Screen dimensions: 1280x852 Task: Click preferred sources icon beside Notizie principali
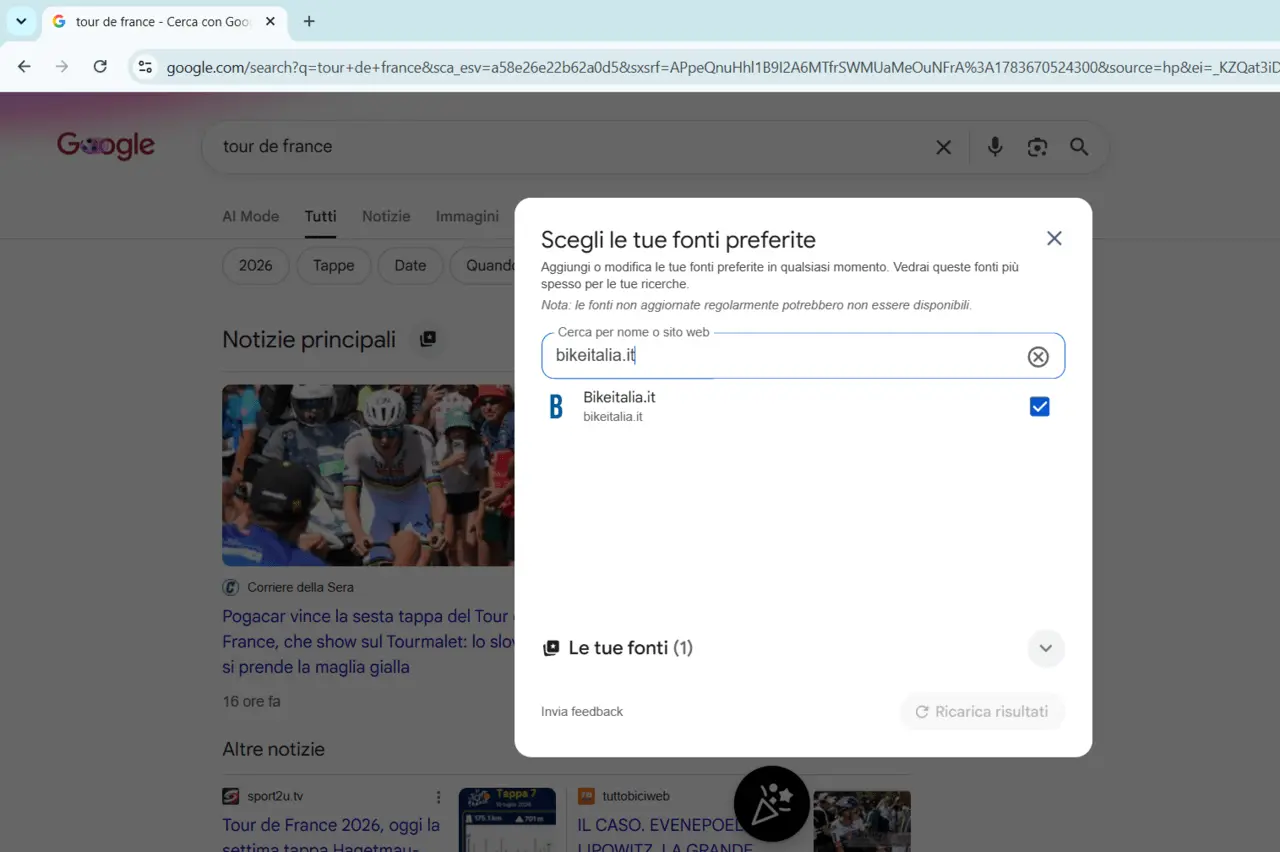427,339
